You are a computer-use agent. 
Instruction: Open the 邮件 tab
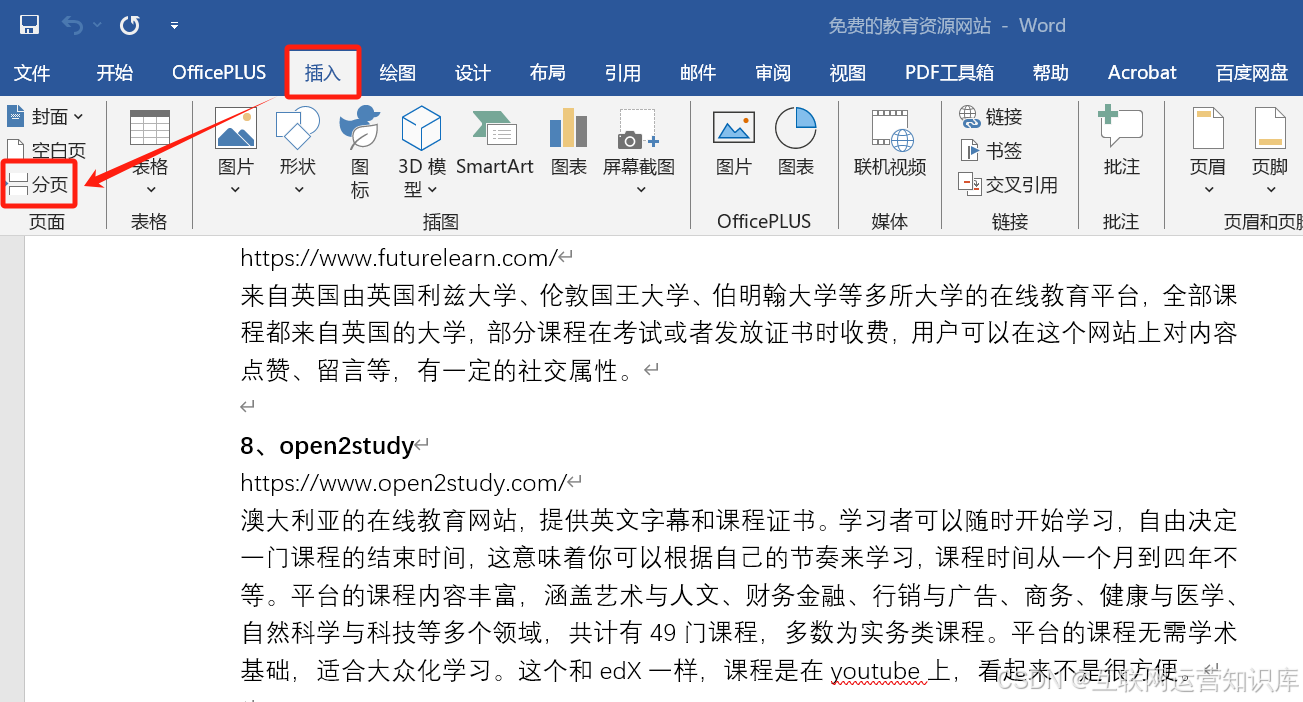point(698,73)
